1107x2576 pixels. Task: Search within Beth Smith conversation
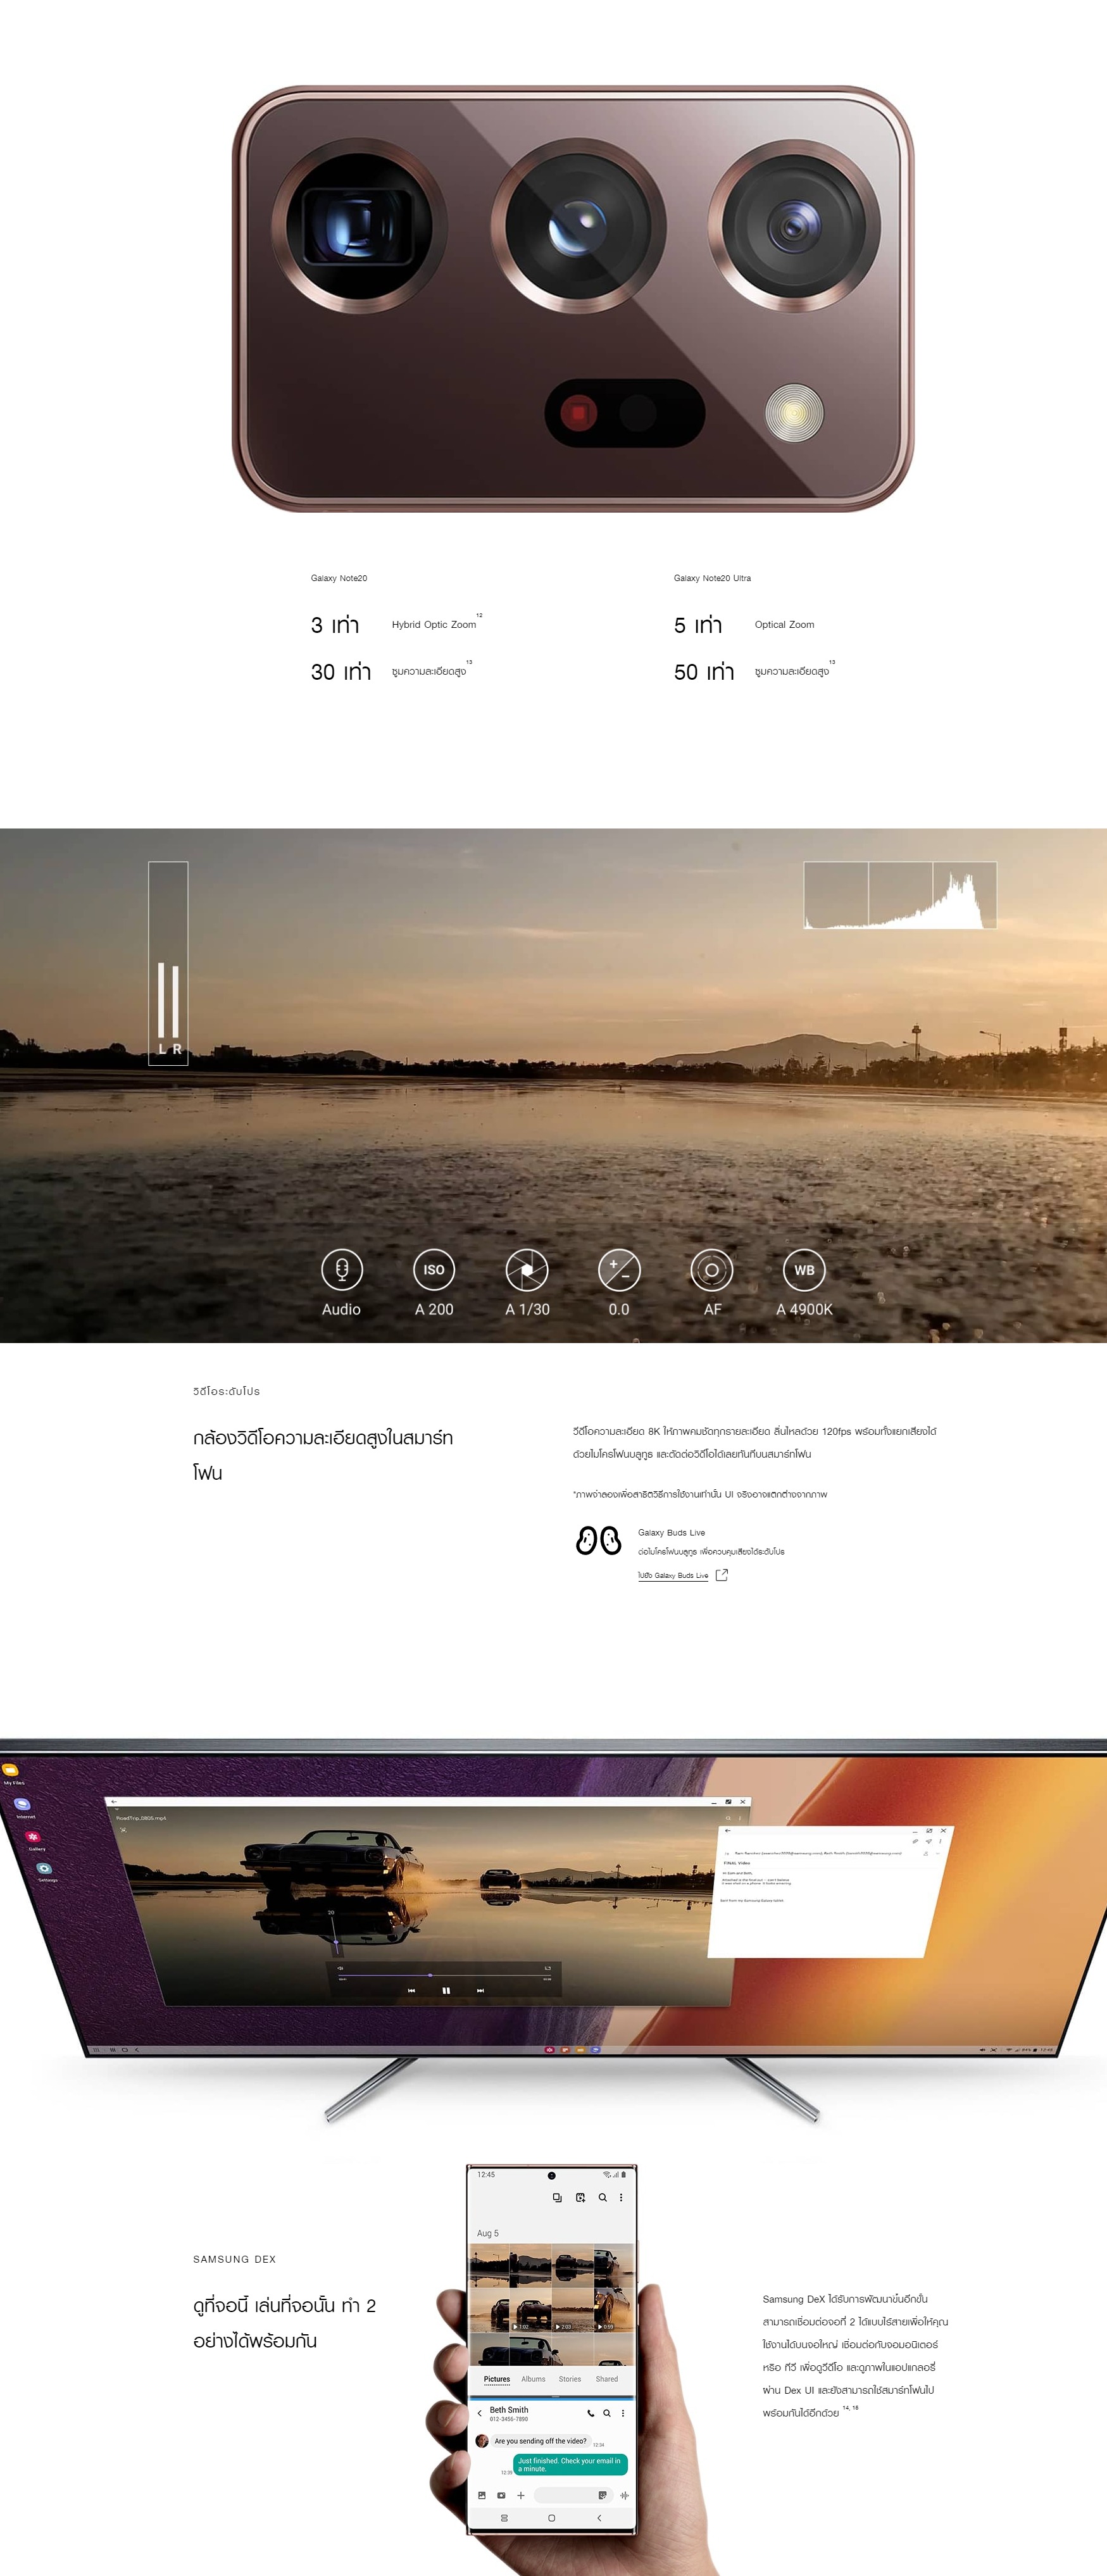[606, 2413]
